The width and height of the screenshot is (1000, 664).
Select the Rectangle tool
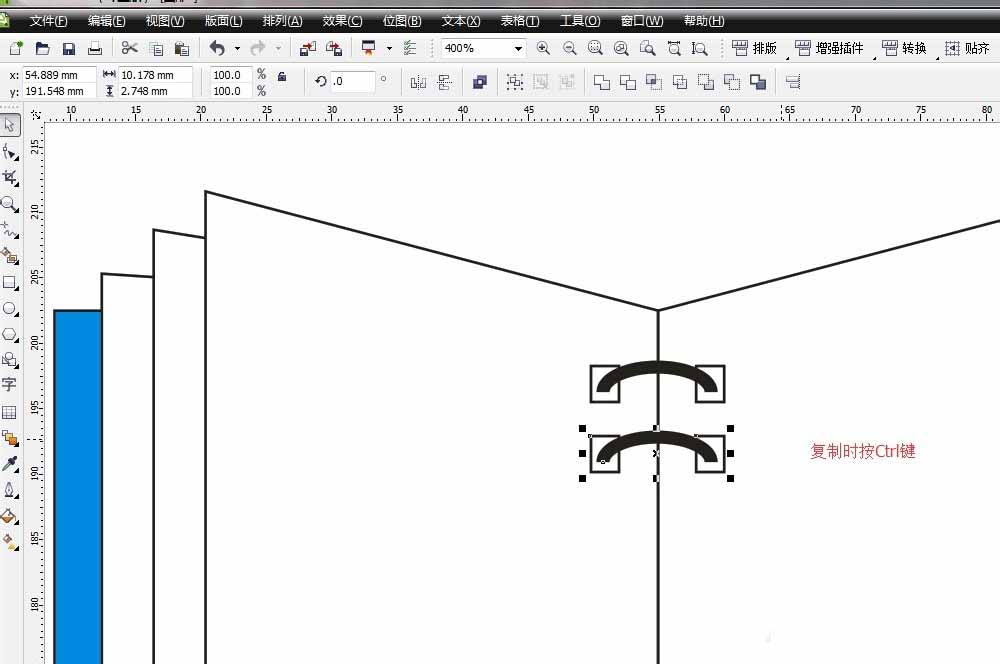[x=9, y=283]
